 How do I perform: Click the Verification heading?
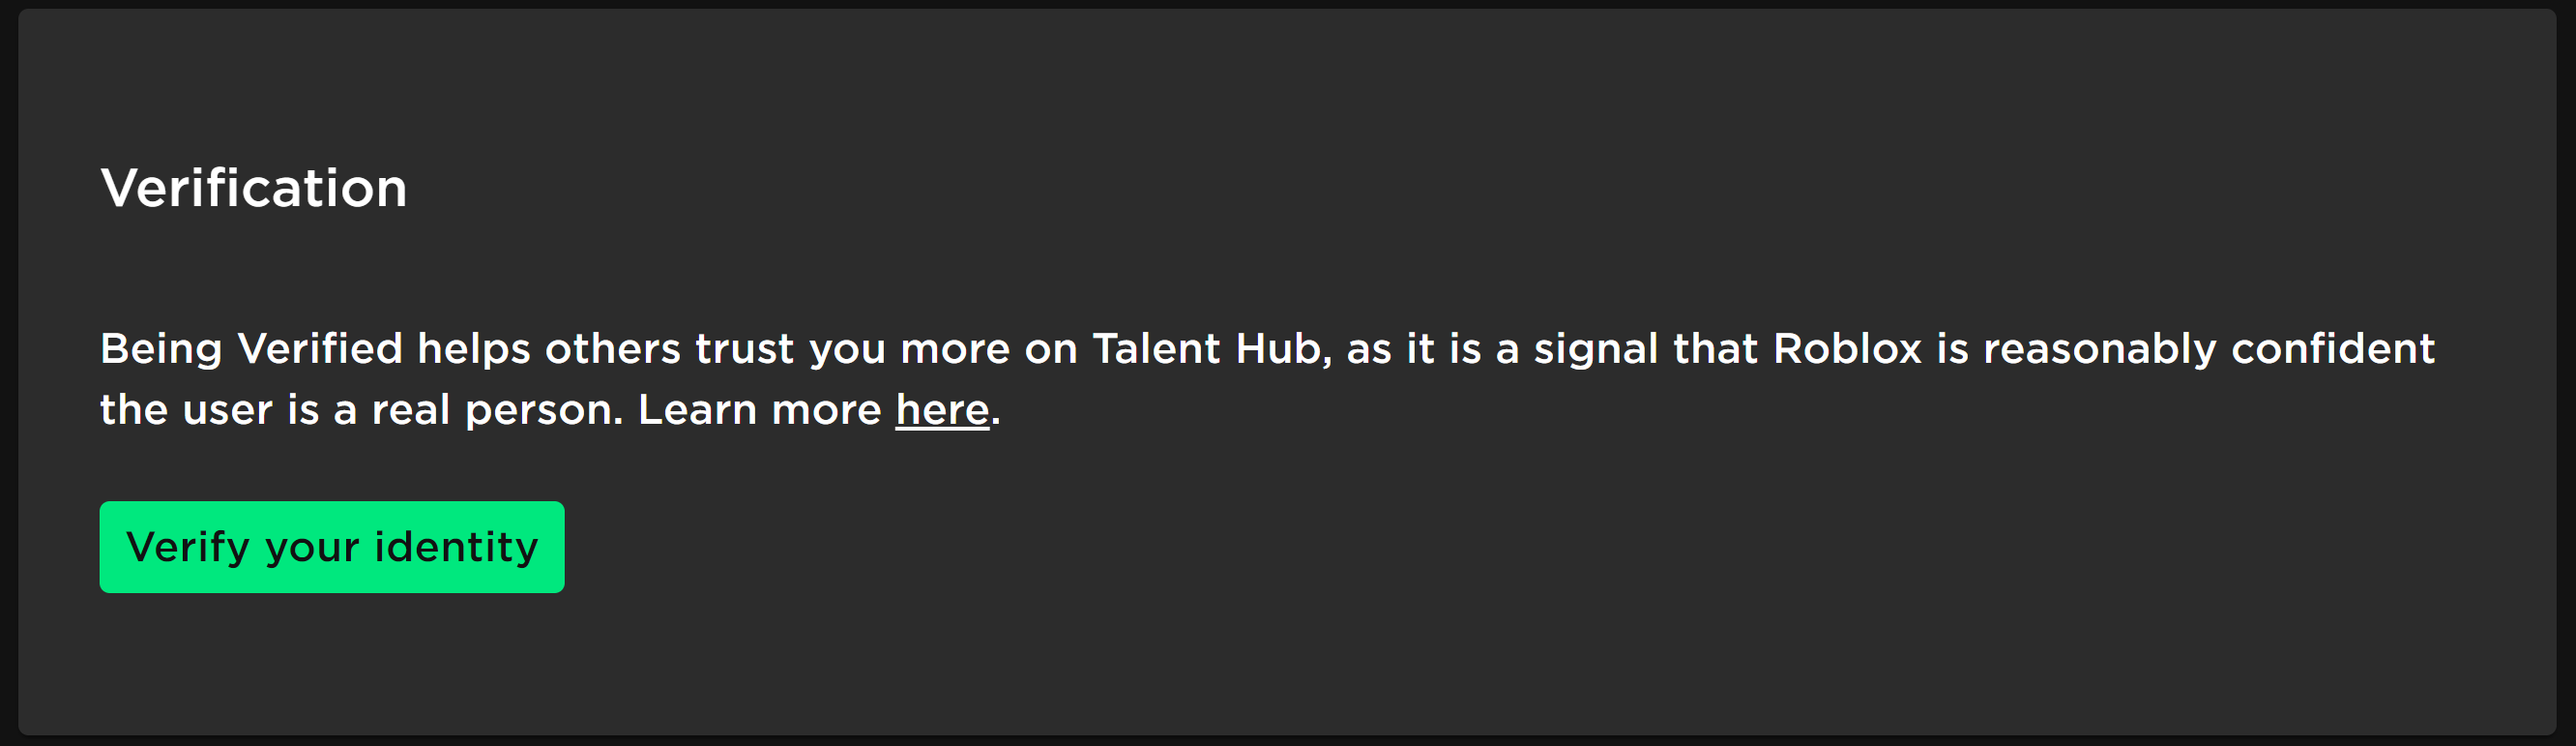pos(254,188)
